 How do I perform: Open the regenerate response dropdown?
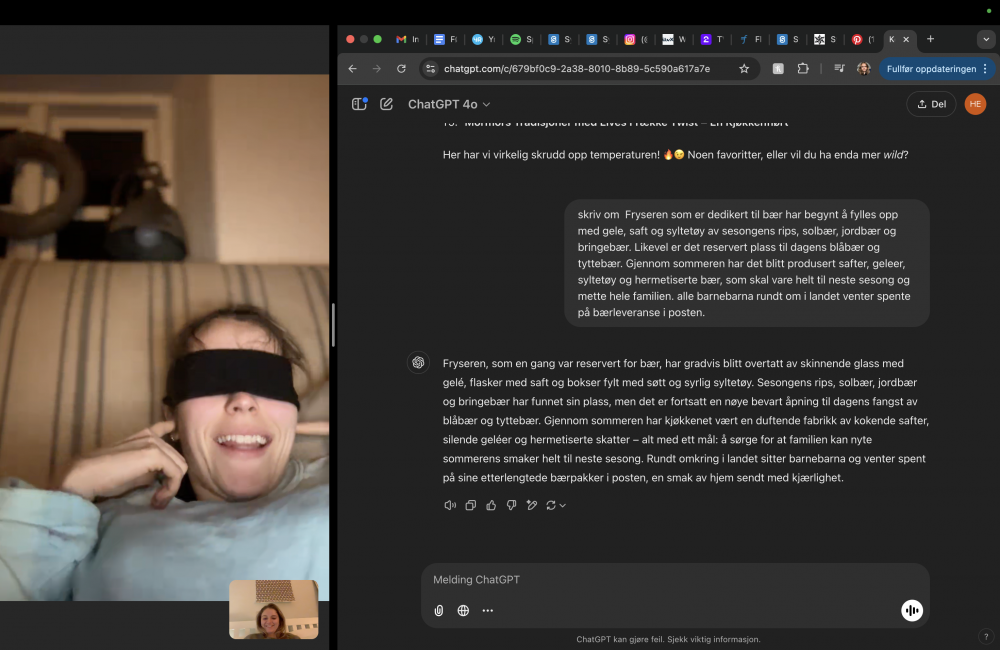pyautogui.click(x=555, y=505)
